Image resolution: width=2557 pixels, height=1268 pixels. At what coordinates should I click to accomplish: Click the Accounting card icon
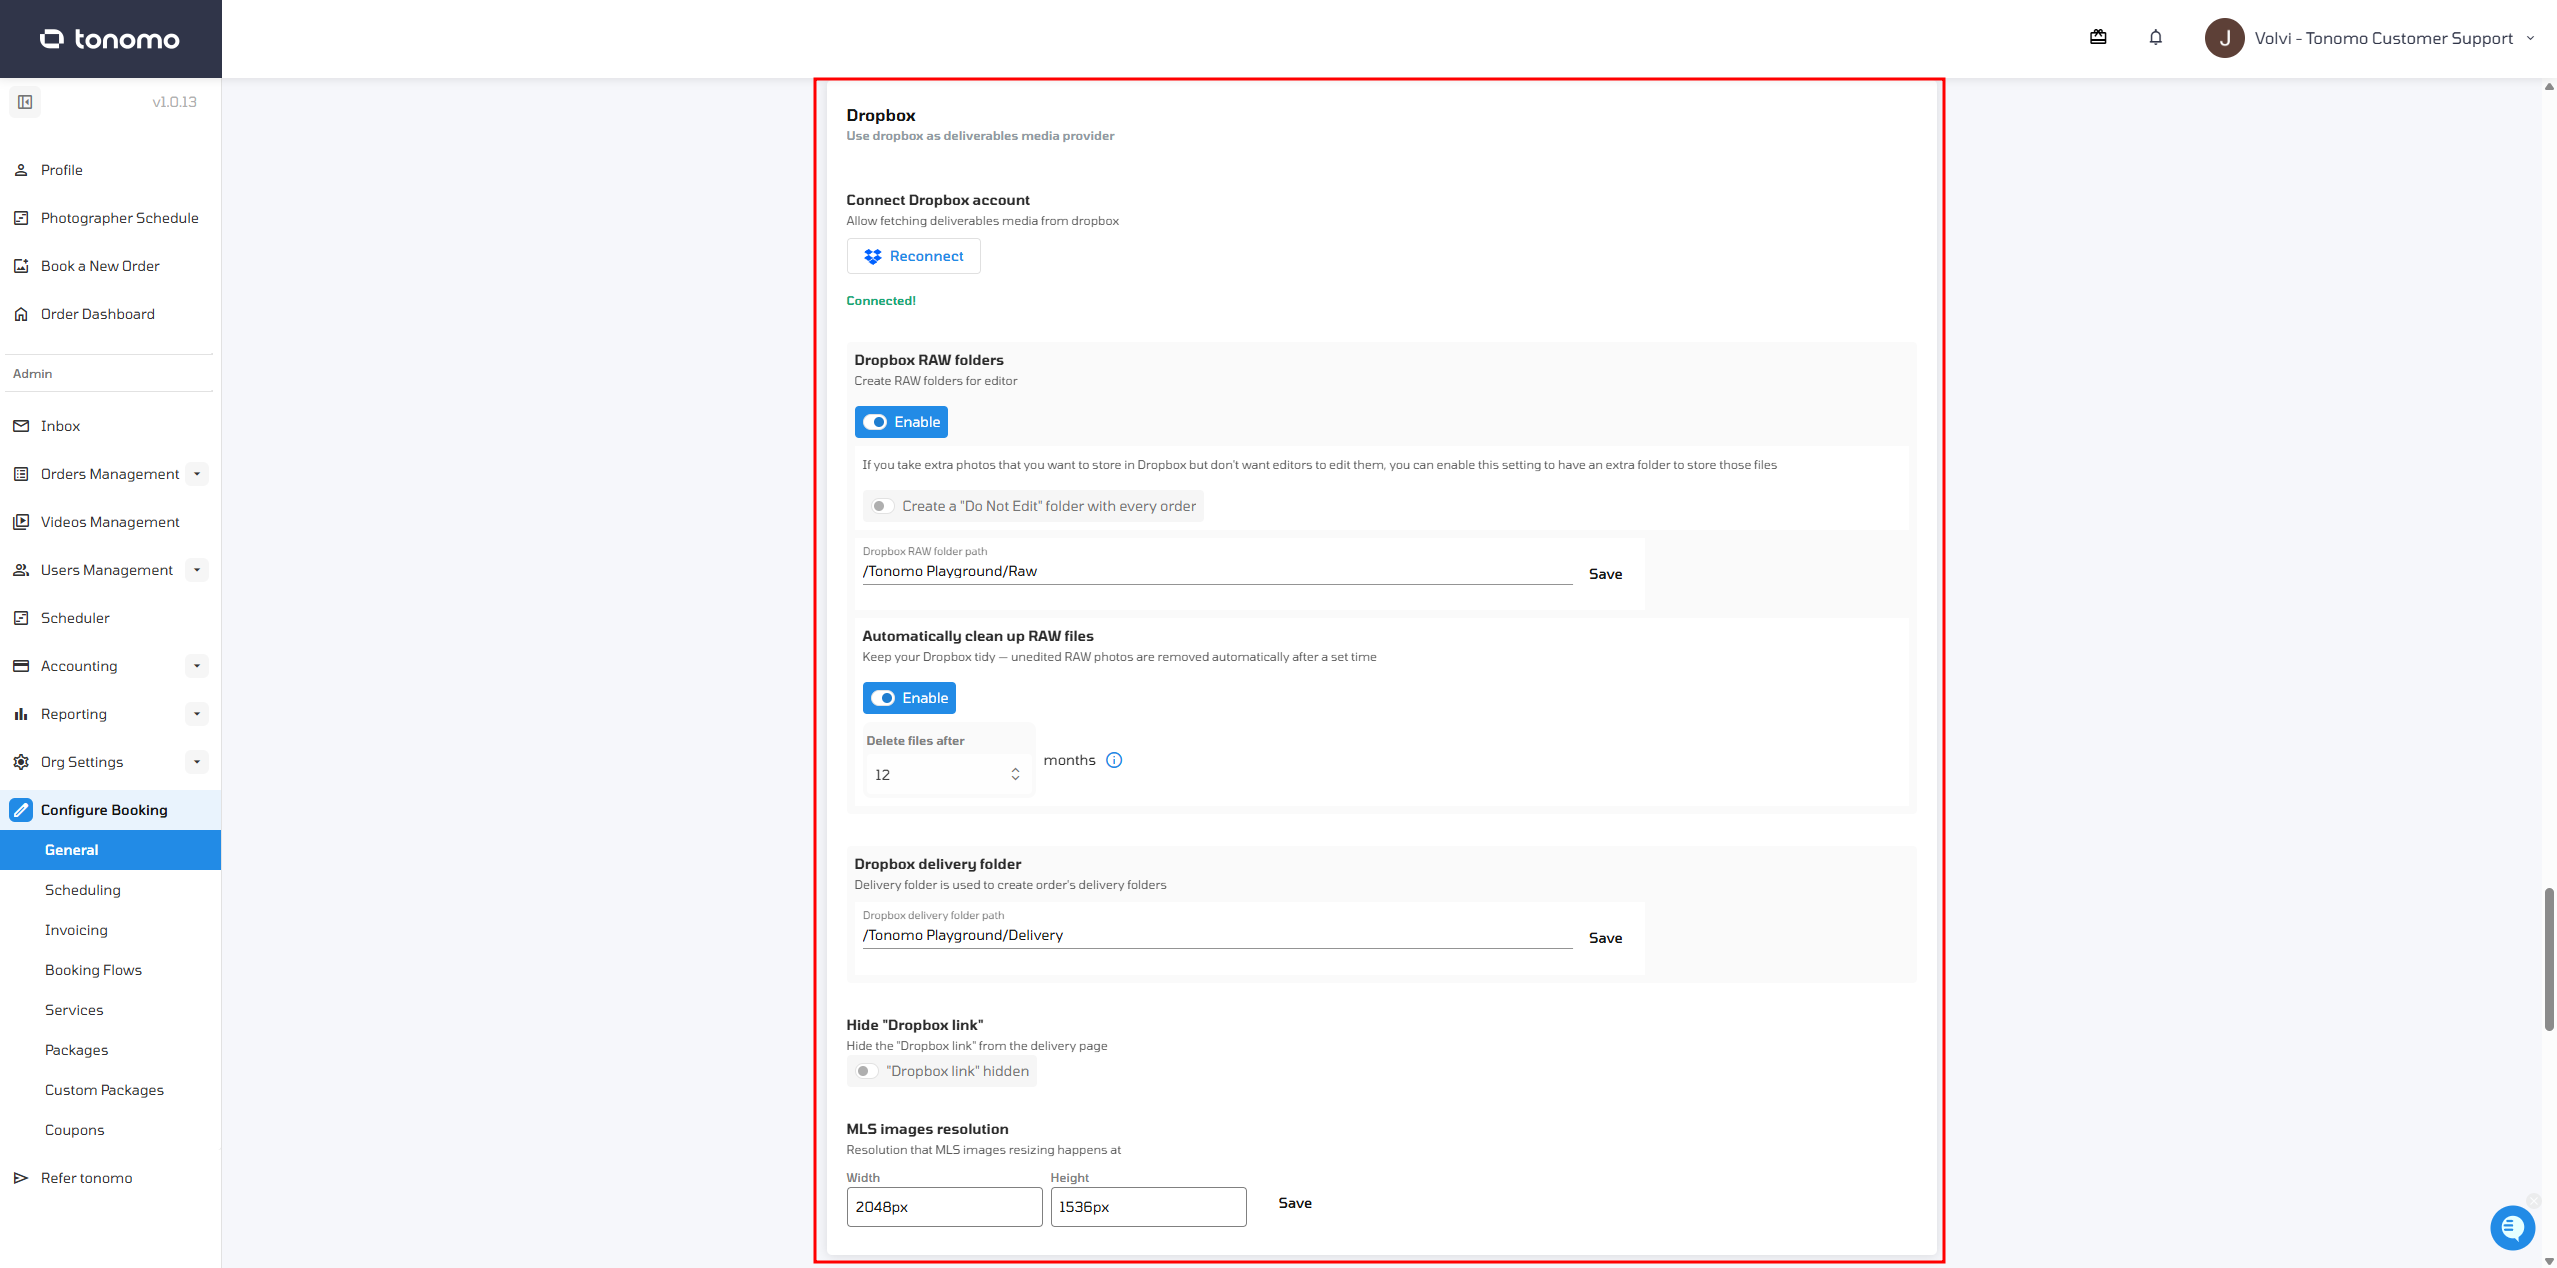21,666
